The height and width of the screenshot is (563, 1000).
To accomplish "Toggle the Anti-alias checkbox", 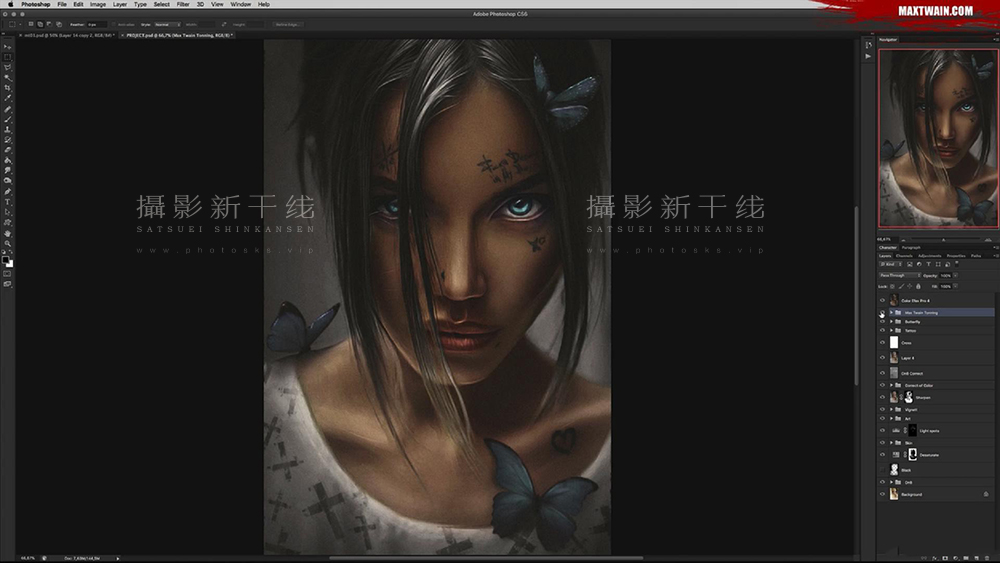I will click(x=114, y=24).
